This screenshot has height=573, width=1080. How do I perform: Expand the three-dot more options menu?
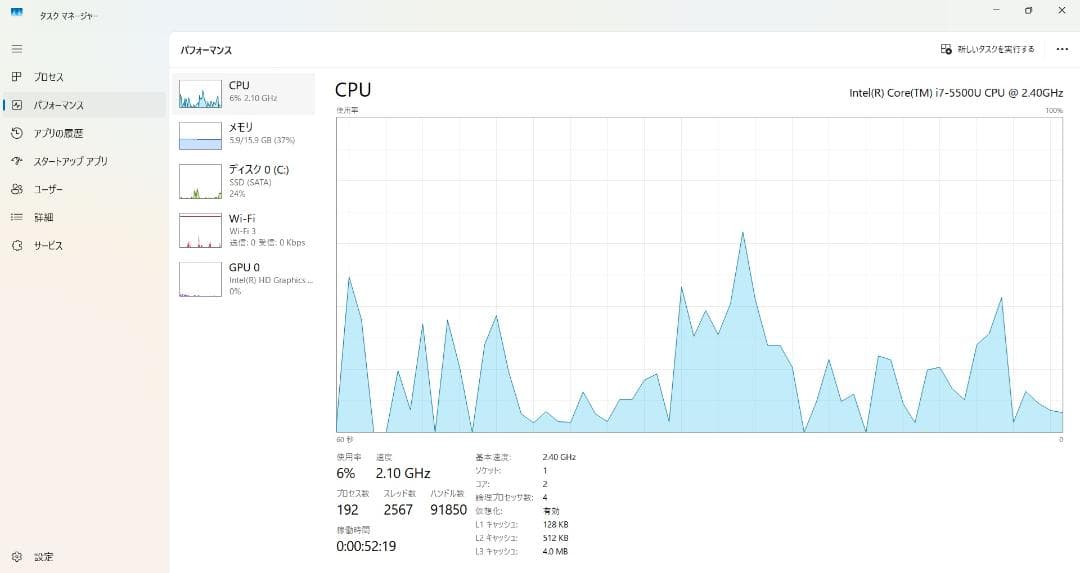(x=1061, y=49)
